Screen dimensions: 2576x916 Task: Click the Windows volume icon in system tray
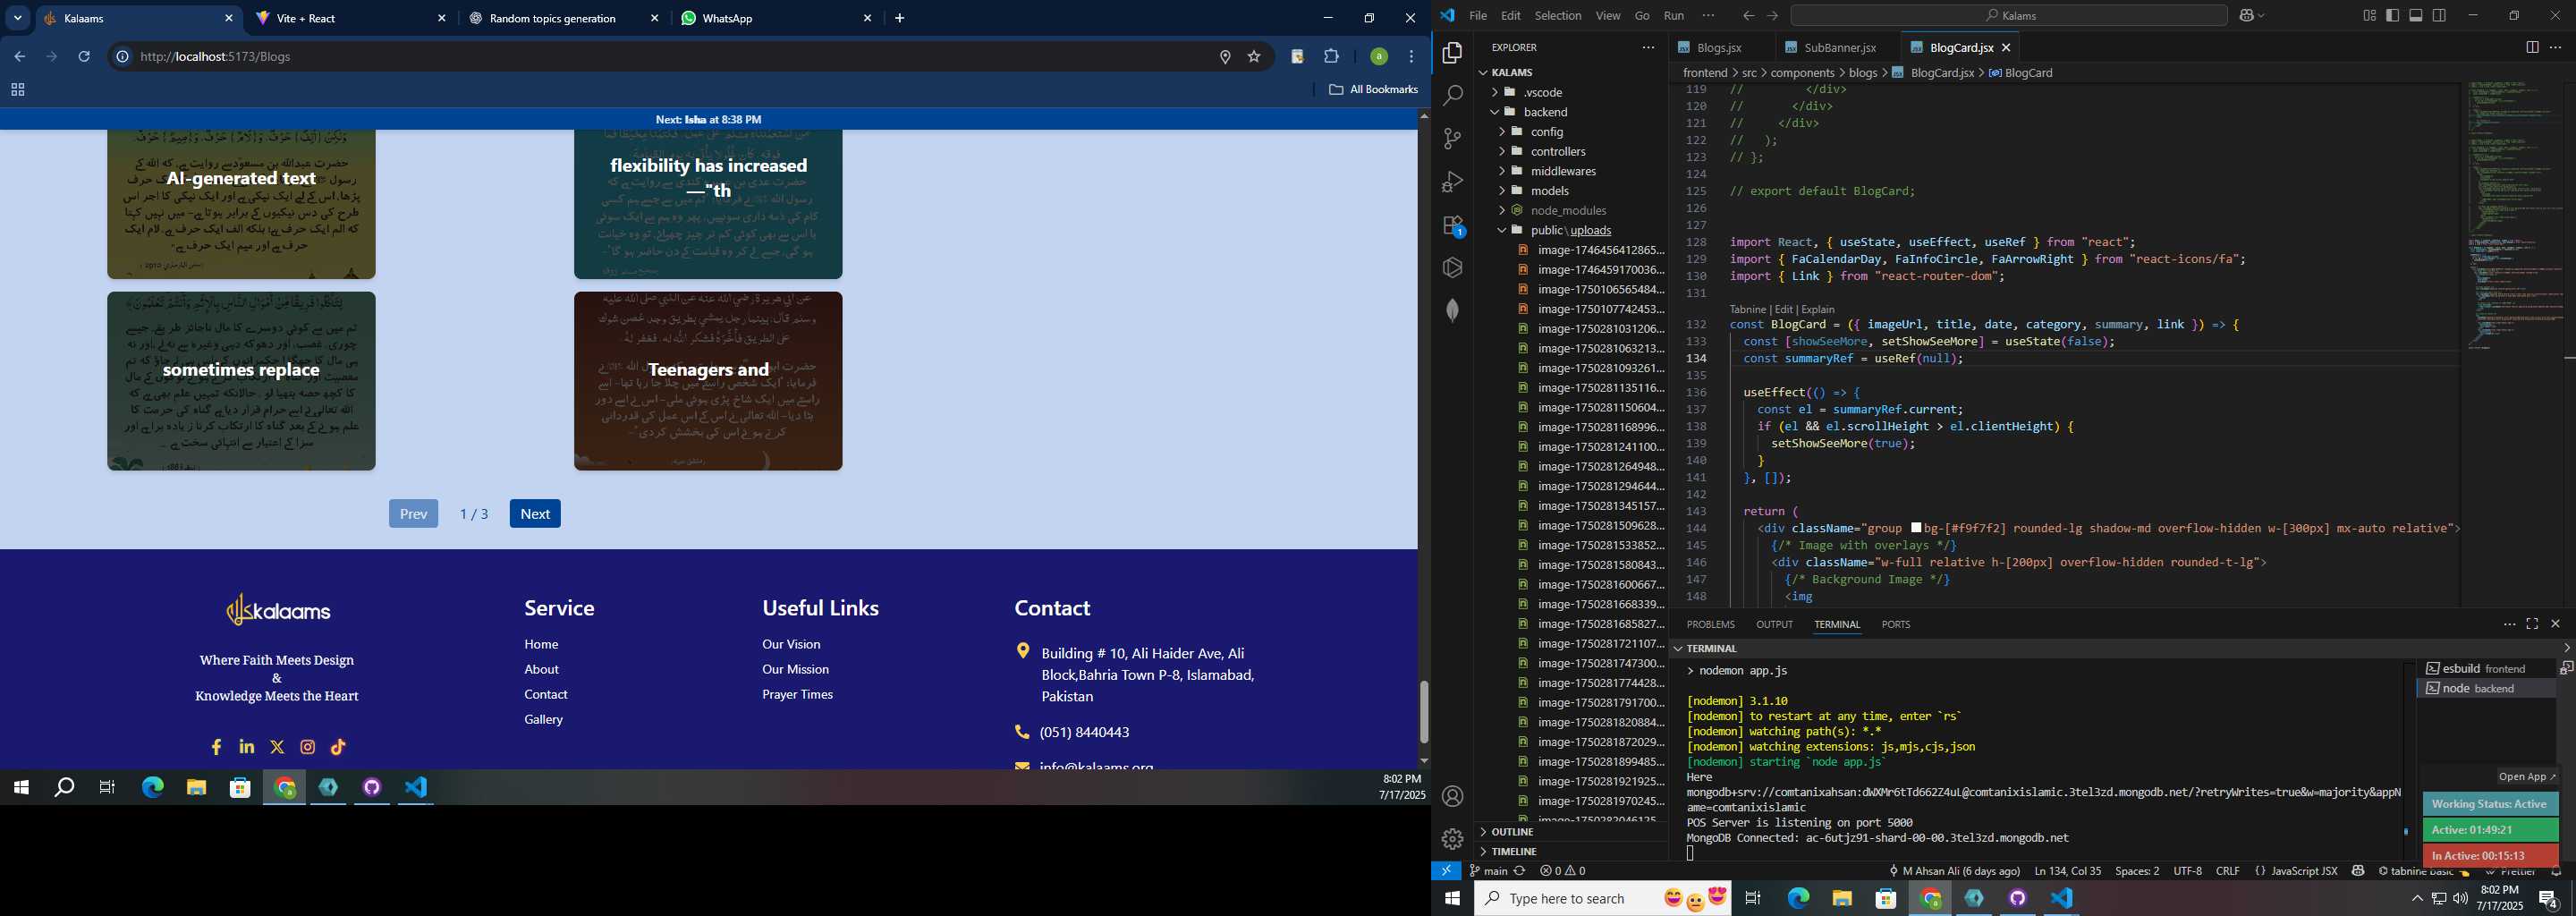(x=2460, y=898)
